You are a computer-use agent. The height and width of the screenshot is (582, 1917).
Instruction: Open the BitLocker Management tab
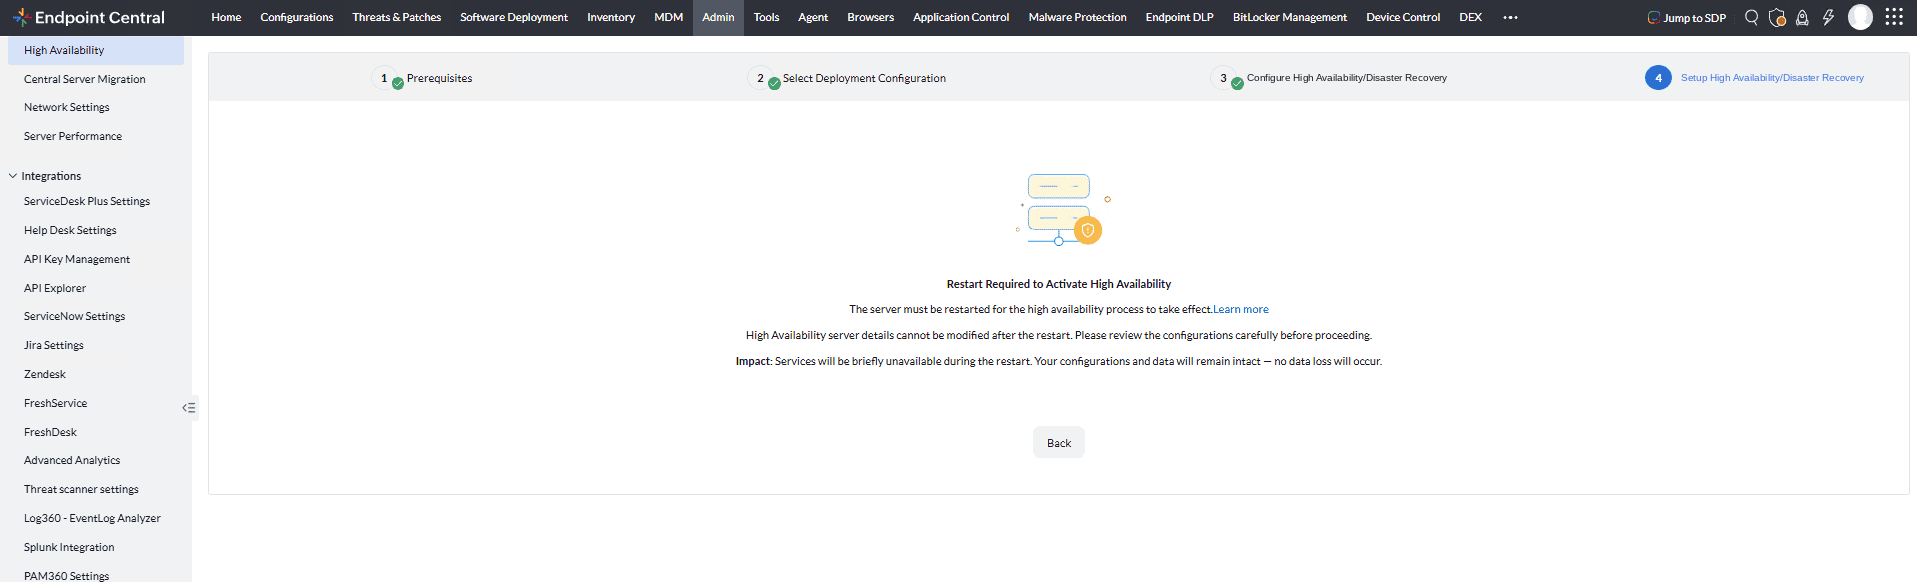(x=1289, y=17)
